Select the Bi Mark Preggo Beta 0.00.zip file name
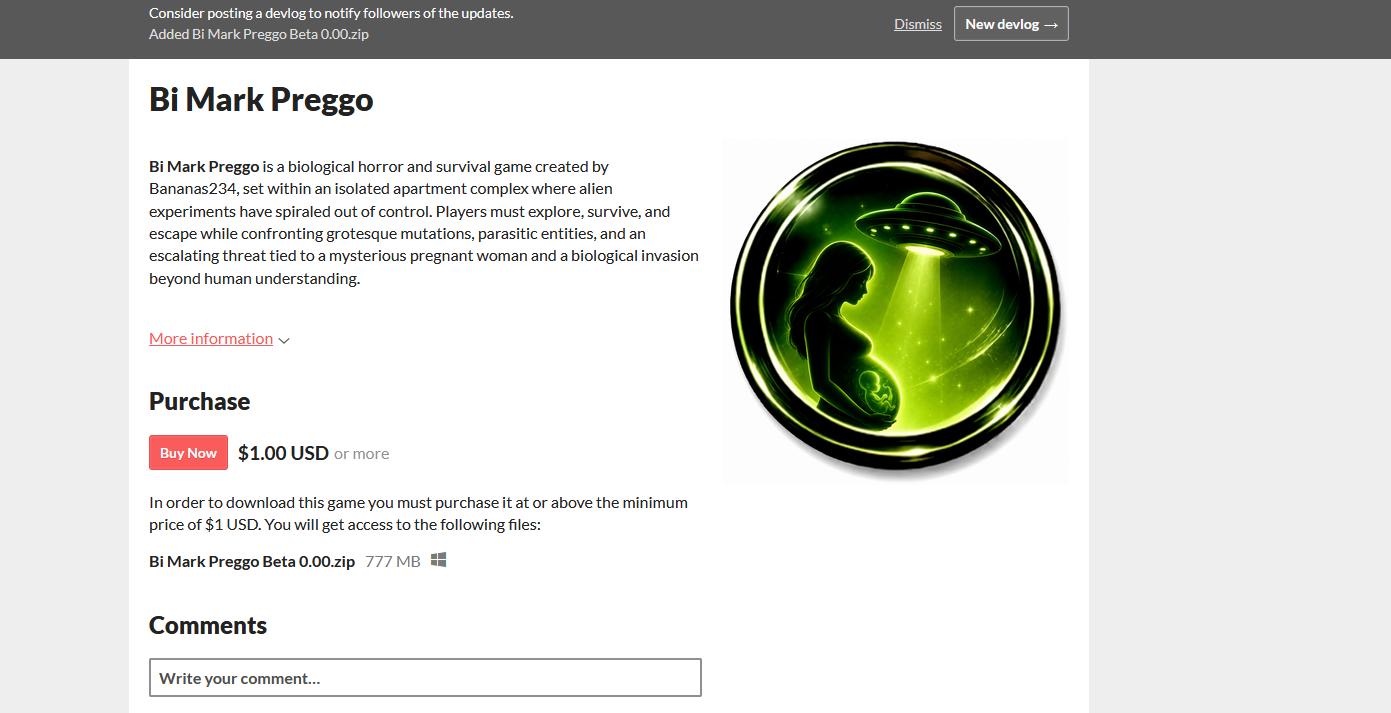 coord(252,561)
